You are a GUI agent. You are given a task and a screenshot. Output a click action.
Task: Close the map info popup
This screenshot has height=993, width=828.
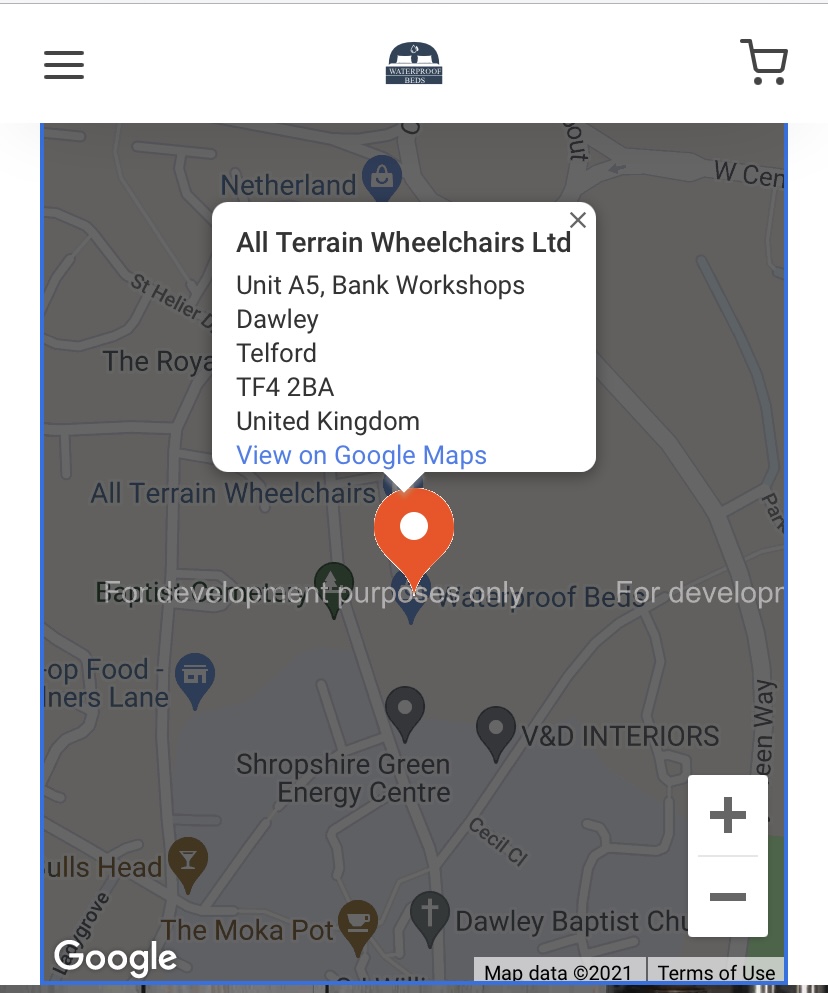[577, 221]
